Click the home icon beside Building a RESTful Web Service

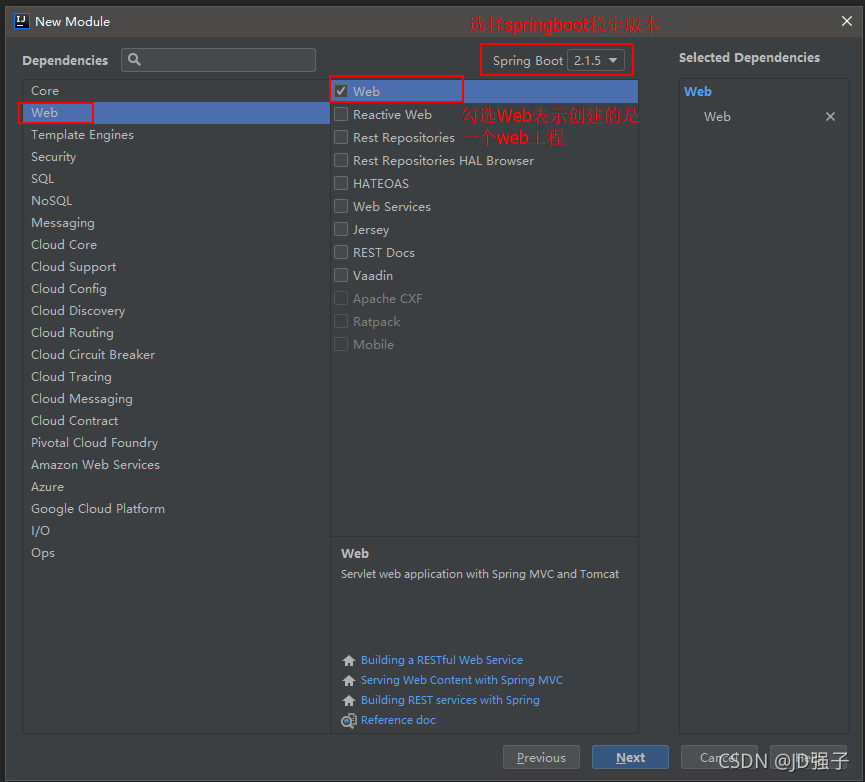pos(348,661)
